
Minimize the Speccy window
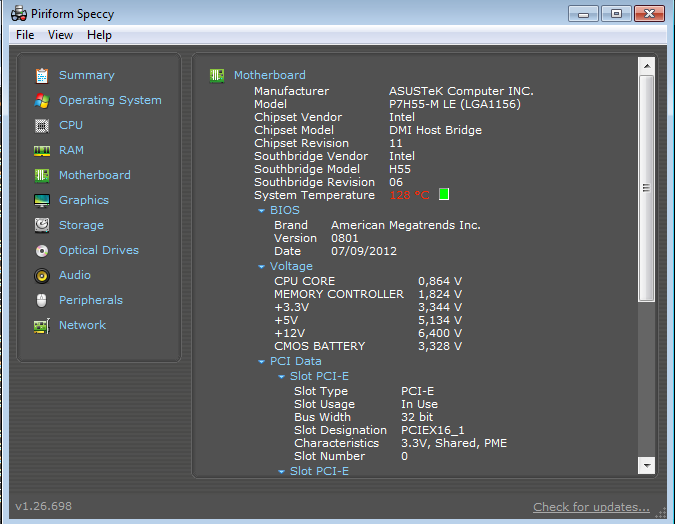click(583, 14)
